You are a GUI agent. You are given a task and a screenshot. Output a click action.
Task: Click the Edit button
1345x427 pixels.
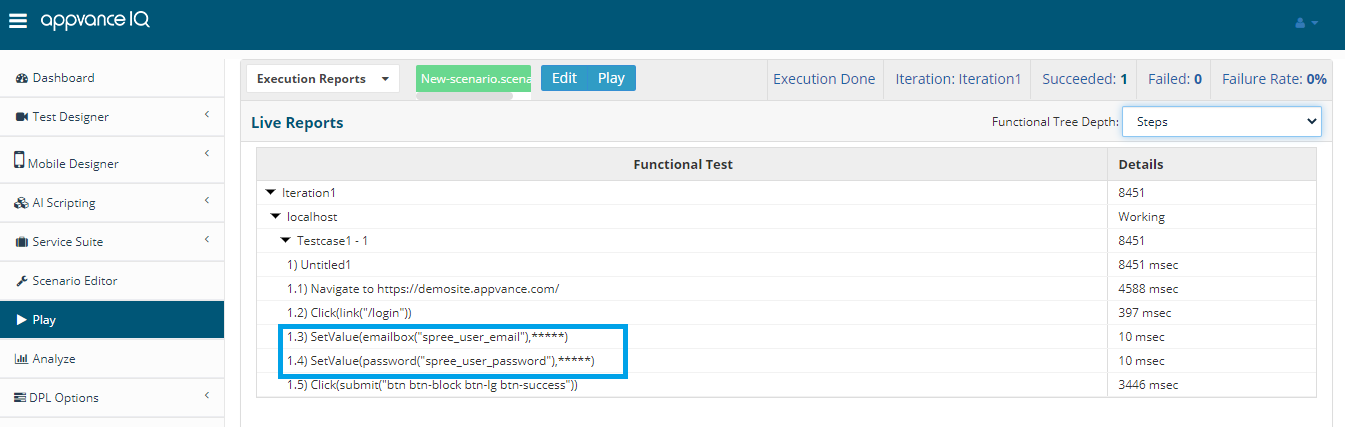click(564, 78)
